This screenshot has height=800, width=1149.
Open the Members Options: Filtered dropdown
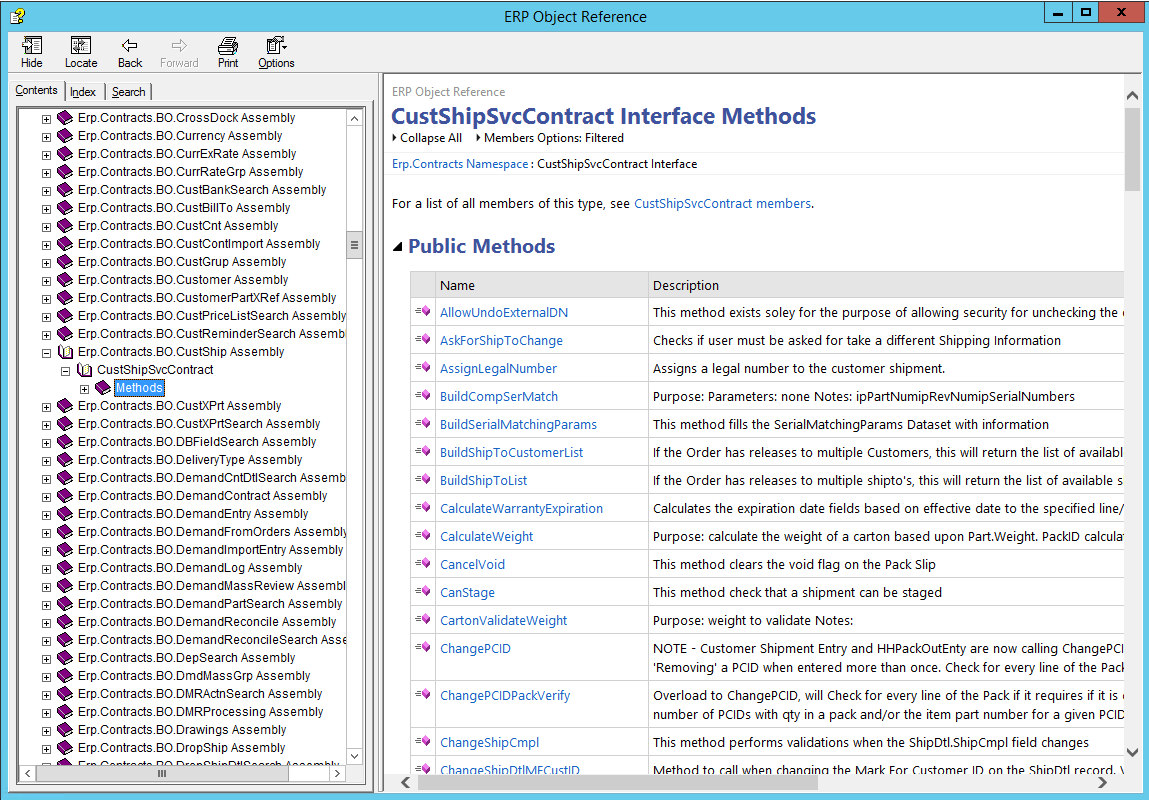[550, 138]
